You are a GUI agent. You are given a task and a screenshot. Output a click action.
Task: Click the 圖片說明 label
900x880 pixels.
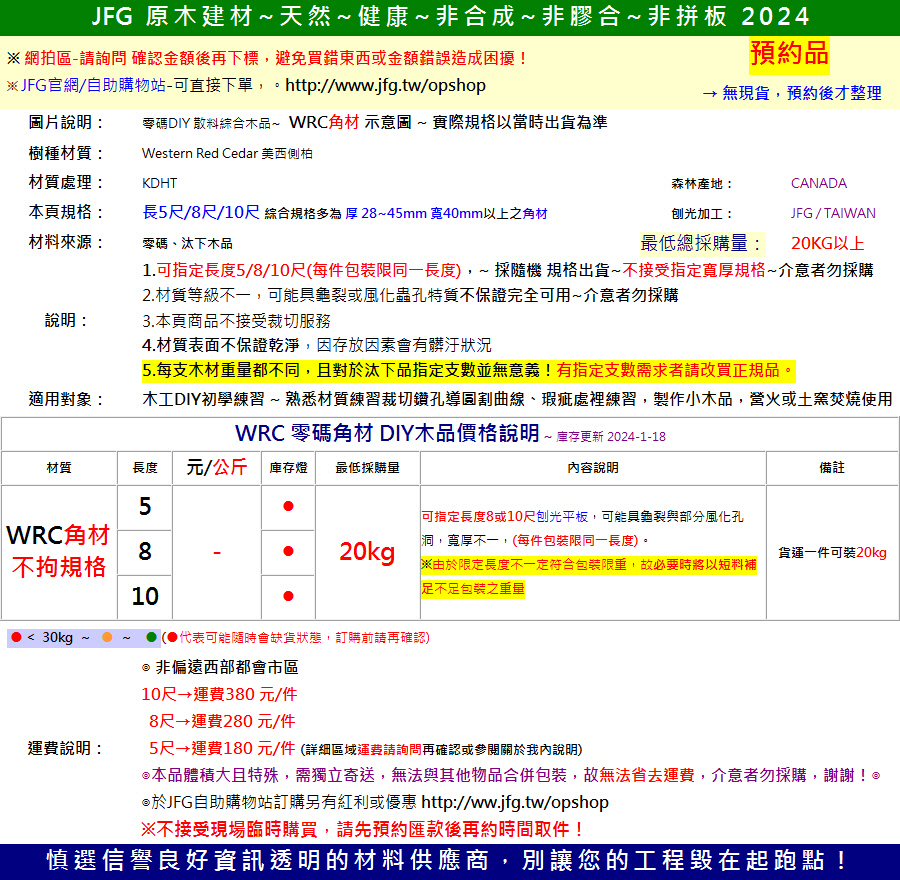(67, 122)
